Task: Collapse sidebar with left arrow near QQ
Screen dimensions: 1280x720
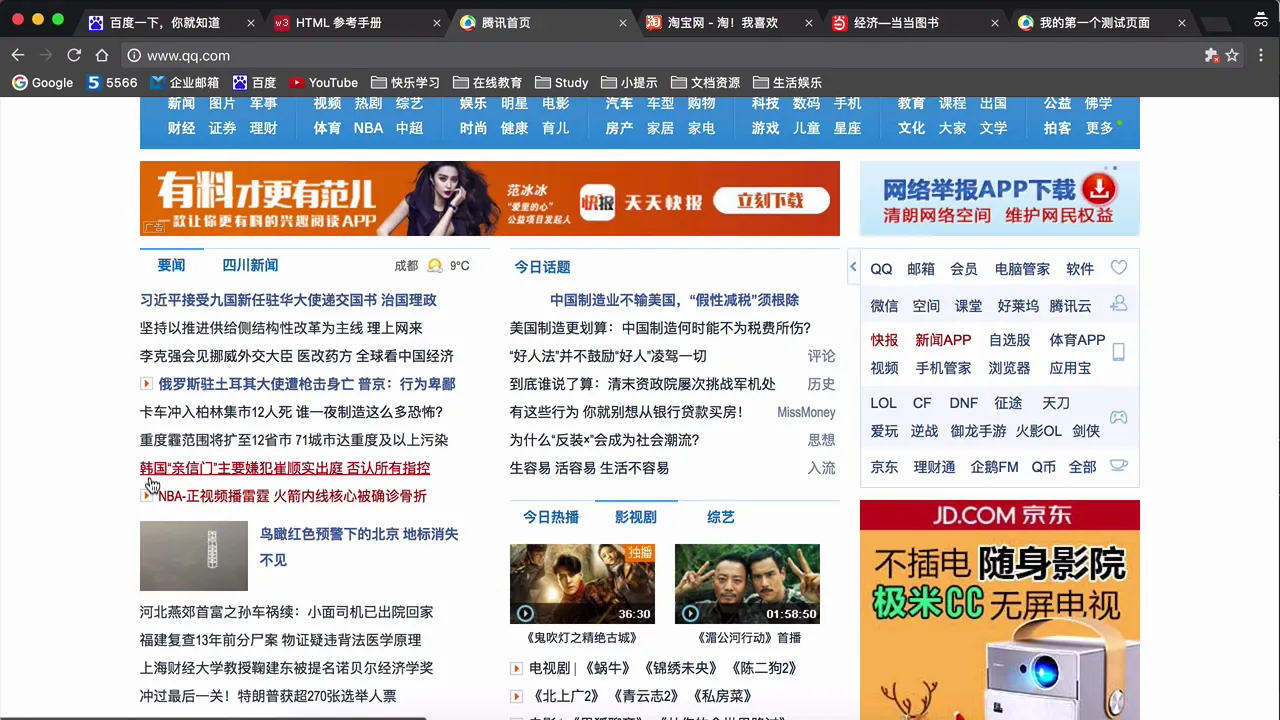Action: (x=853, y=267)
